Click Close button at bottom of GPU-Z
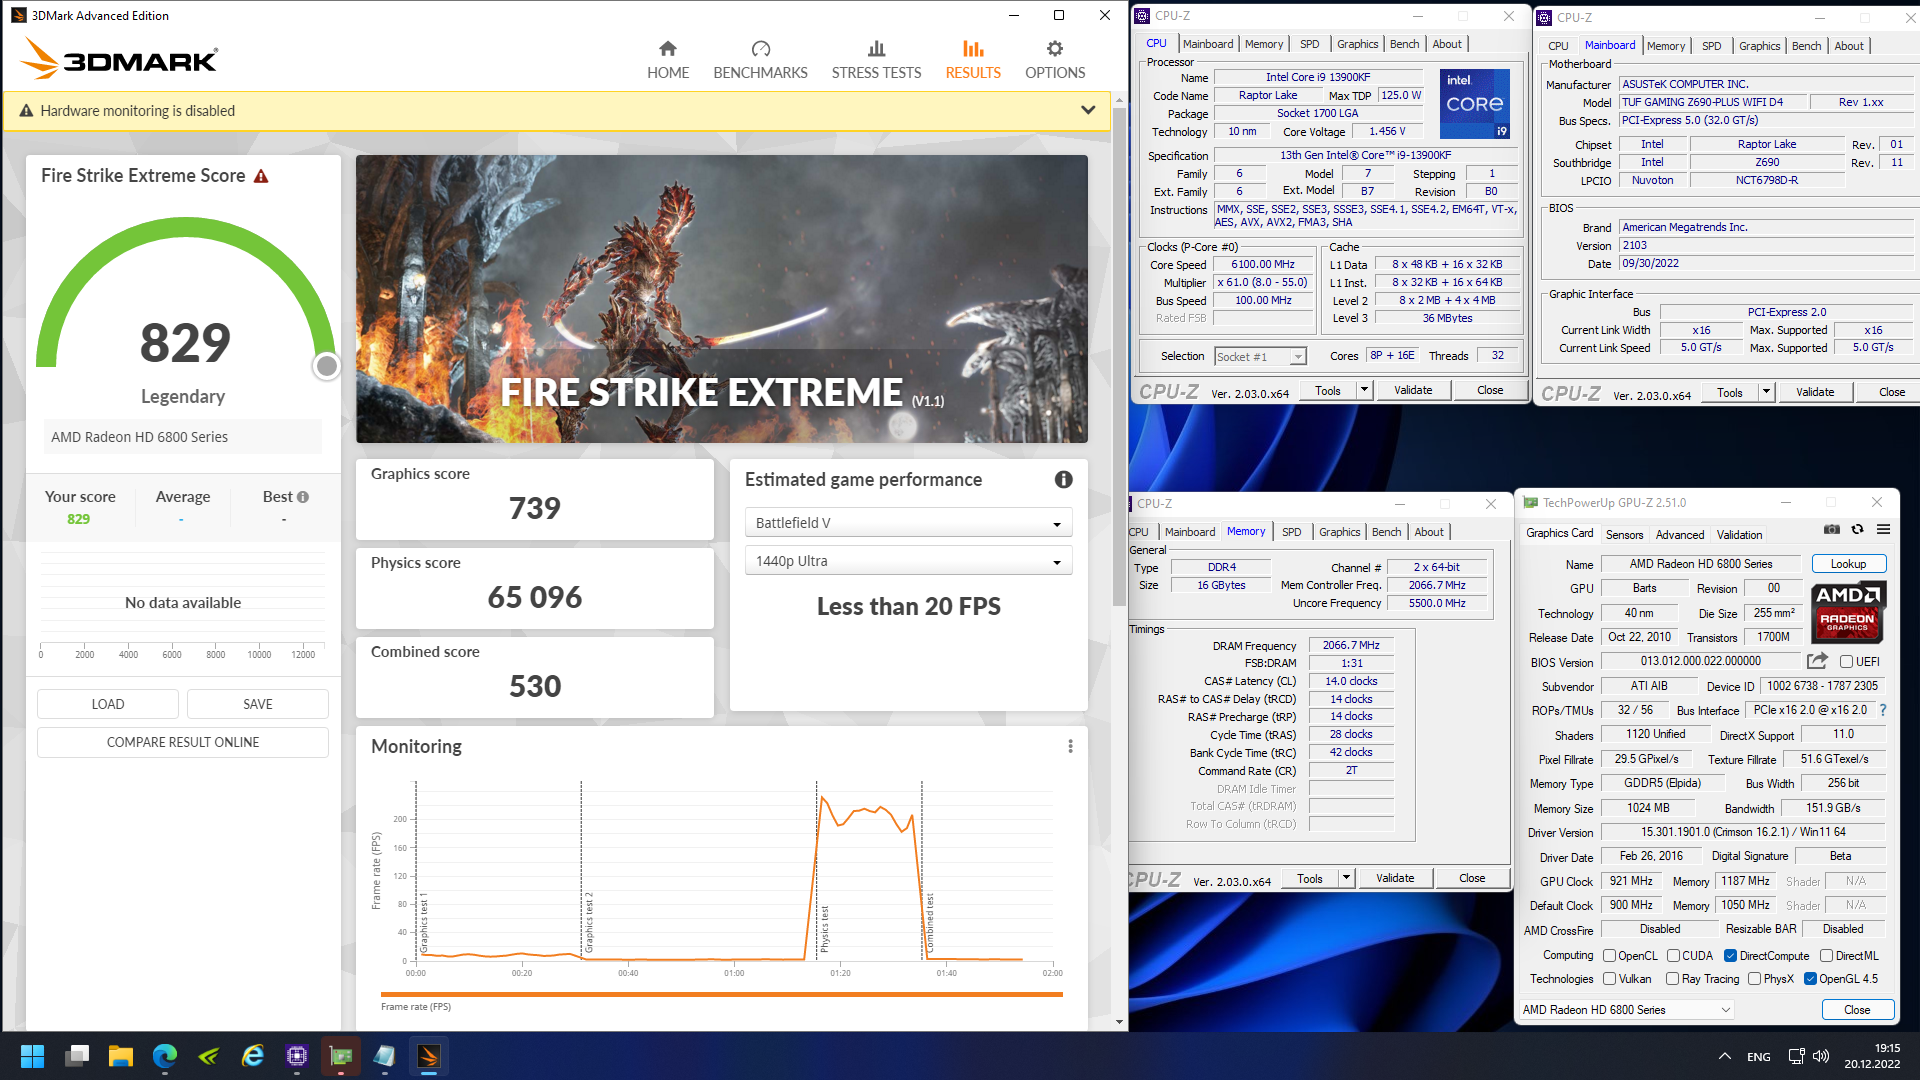This screenshot has width=1920, height=1080. click(1857, 1010)
